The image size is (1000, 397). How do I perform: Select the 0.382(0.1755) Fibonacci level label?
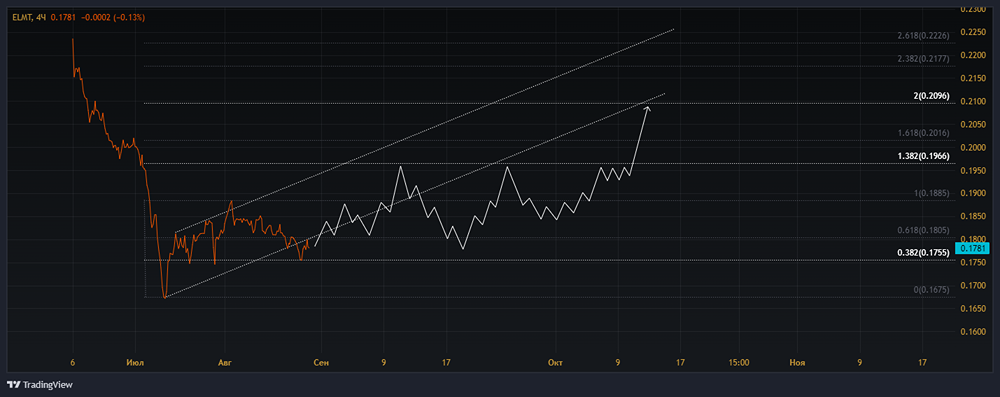pyautogui.click(x=923, y=253)
